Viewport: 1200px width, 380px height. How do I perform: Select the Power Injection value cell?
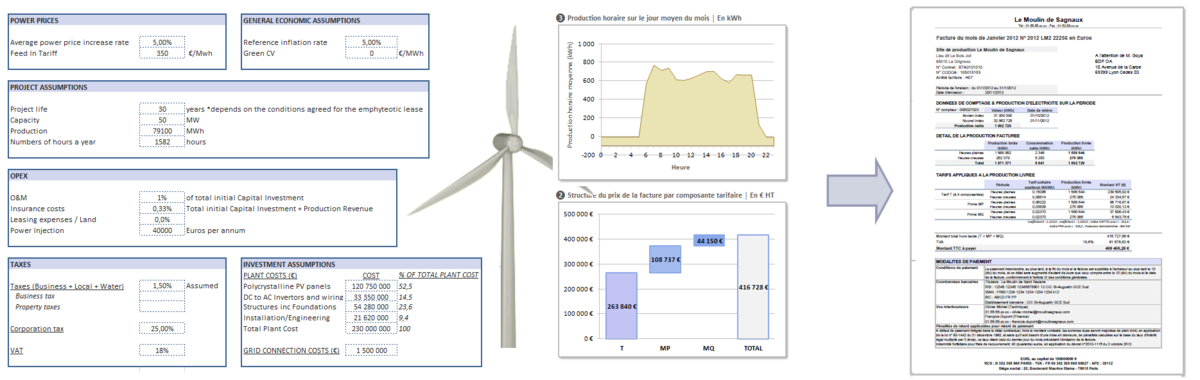162,230
